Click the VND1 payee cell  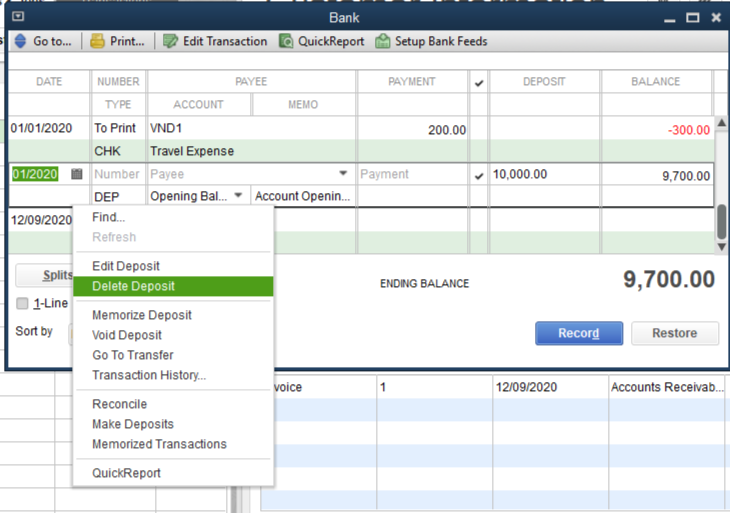[x=251, y=128]
